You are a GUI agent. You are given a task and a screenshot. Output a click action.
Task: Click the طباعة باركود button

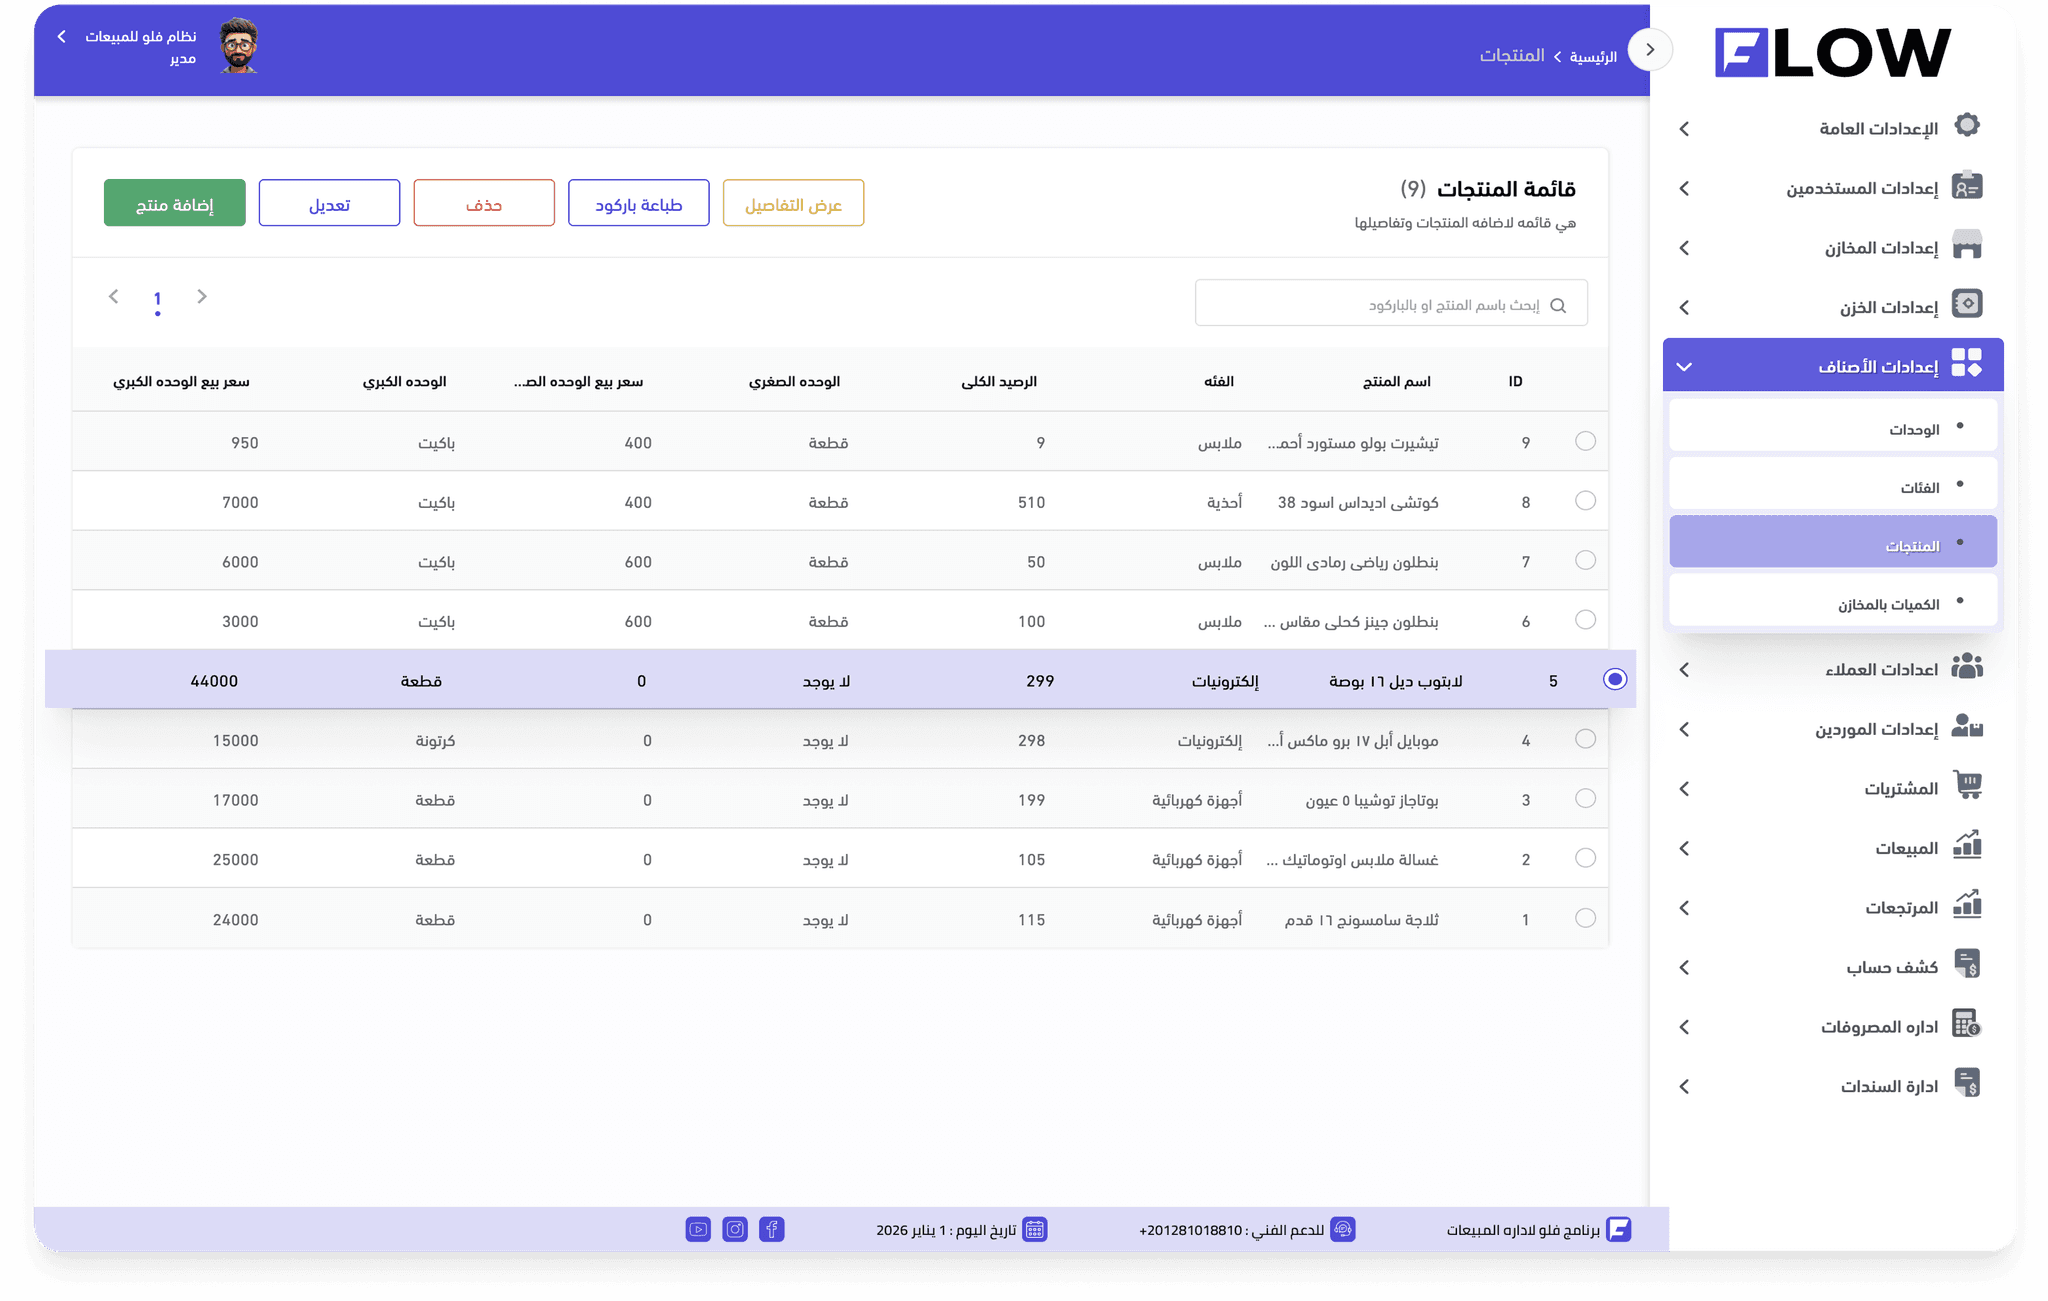638,203
